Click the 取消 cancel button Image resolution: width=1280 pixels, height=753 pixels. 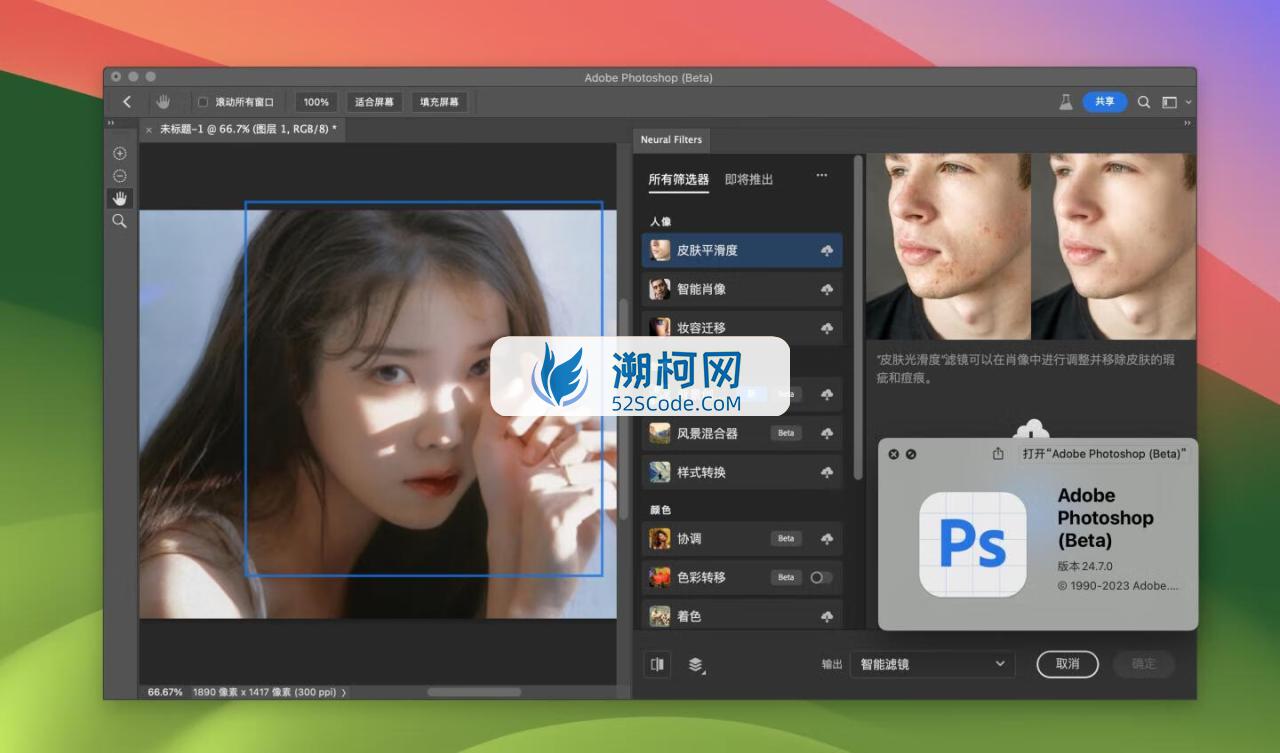(1067, 664)
